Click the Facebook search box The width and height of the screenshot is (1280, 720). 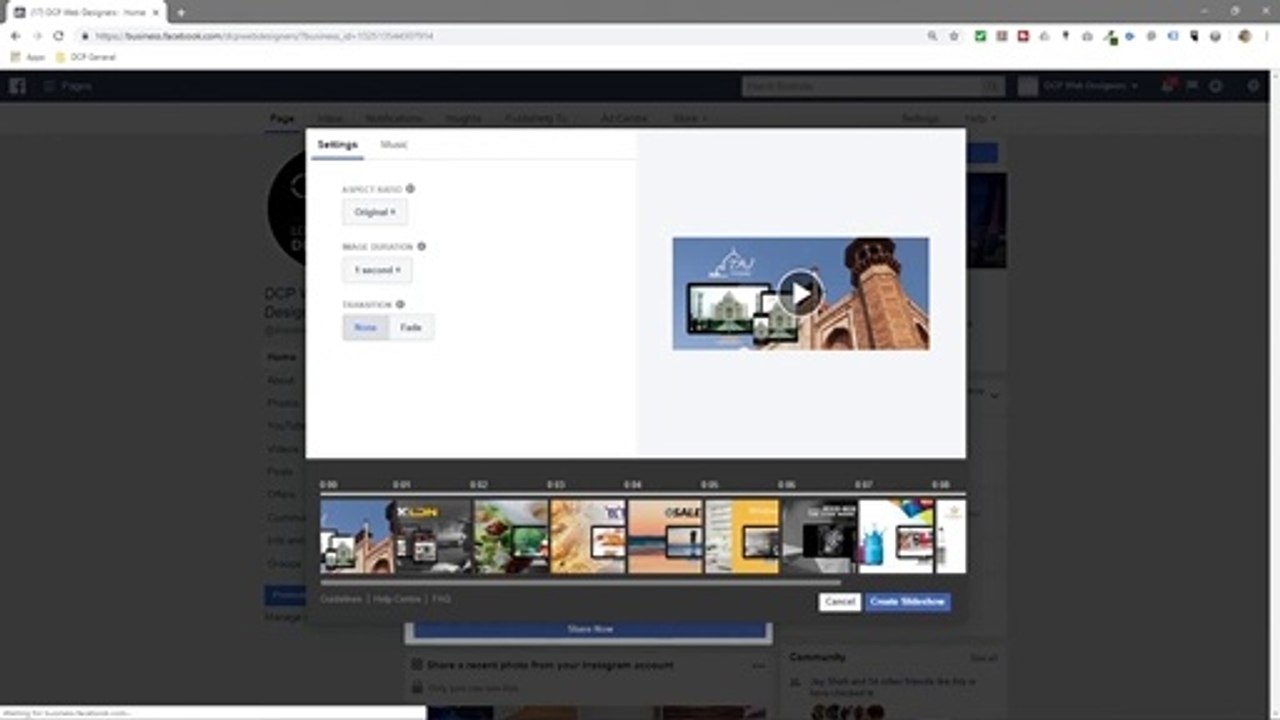click(872, 87)
